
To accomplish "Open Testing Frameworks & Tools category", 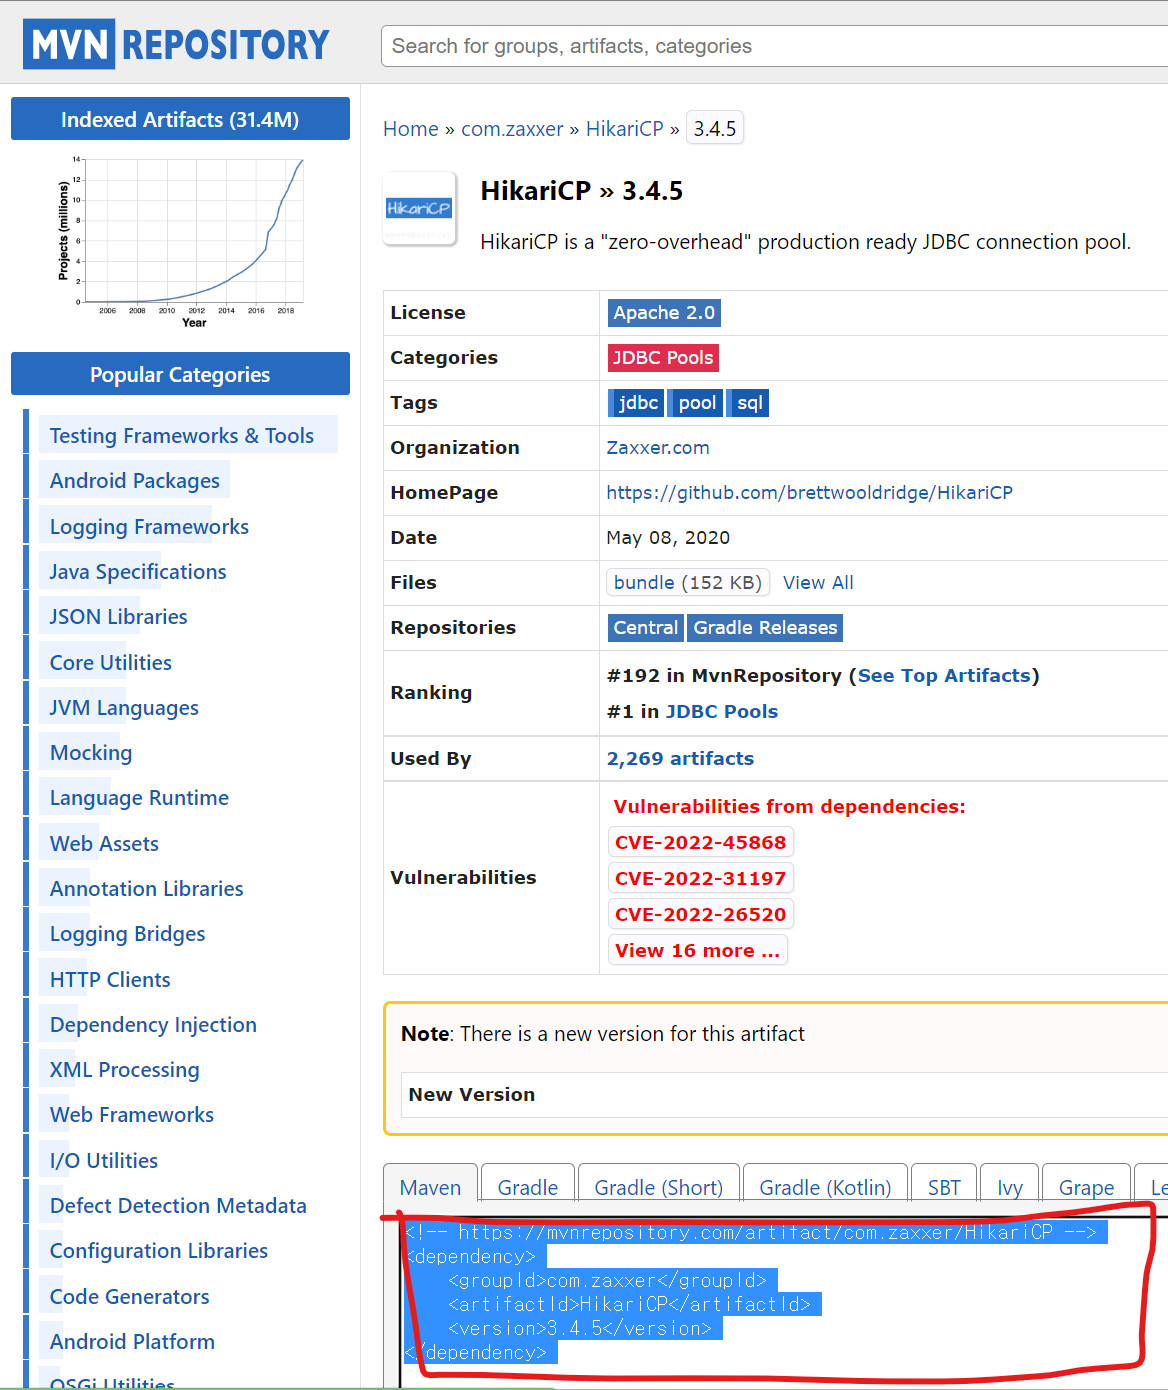I will (x=182, y=436).
